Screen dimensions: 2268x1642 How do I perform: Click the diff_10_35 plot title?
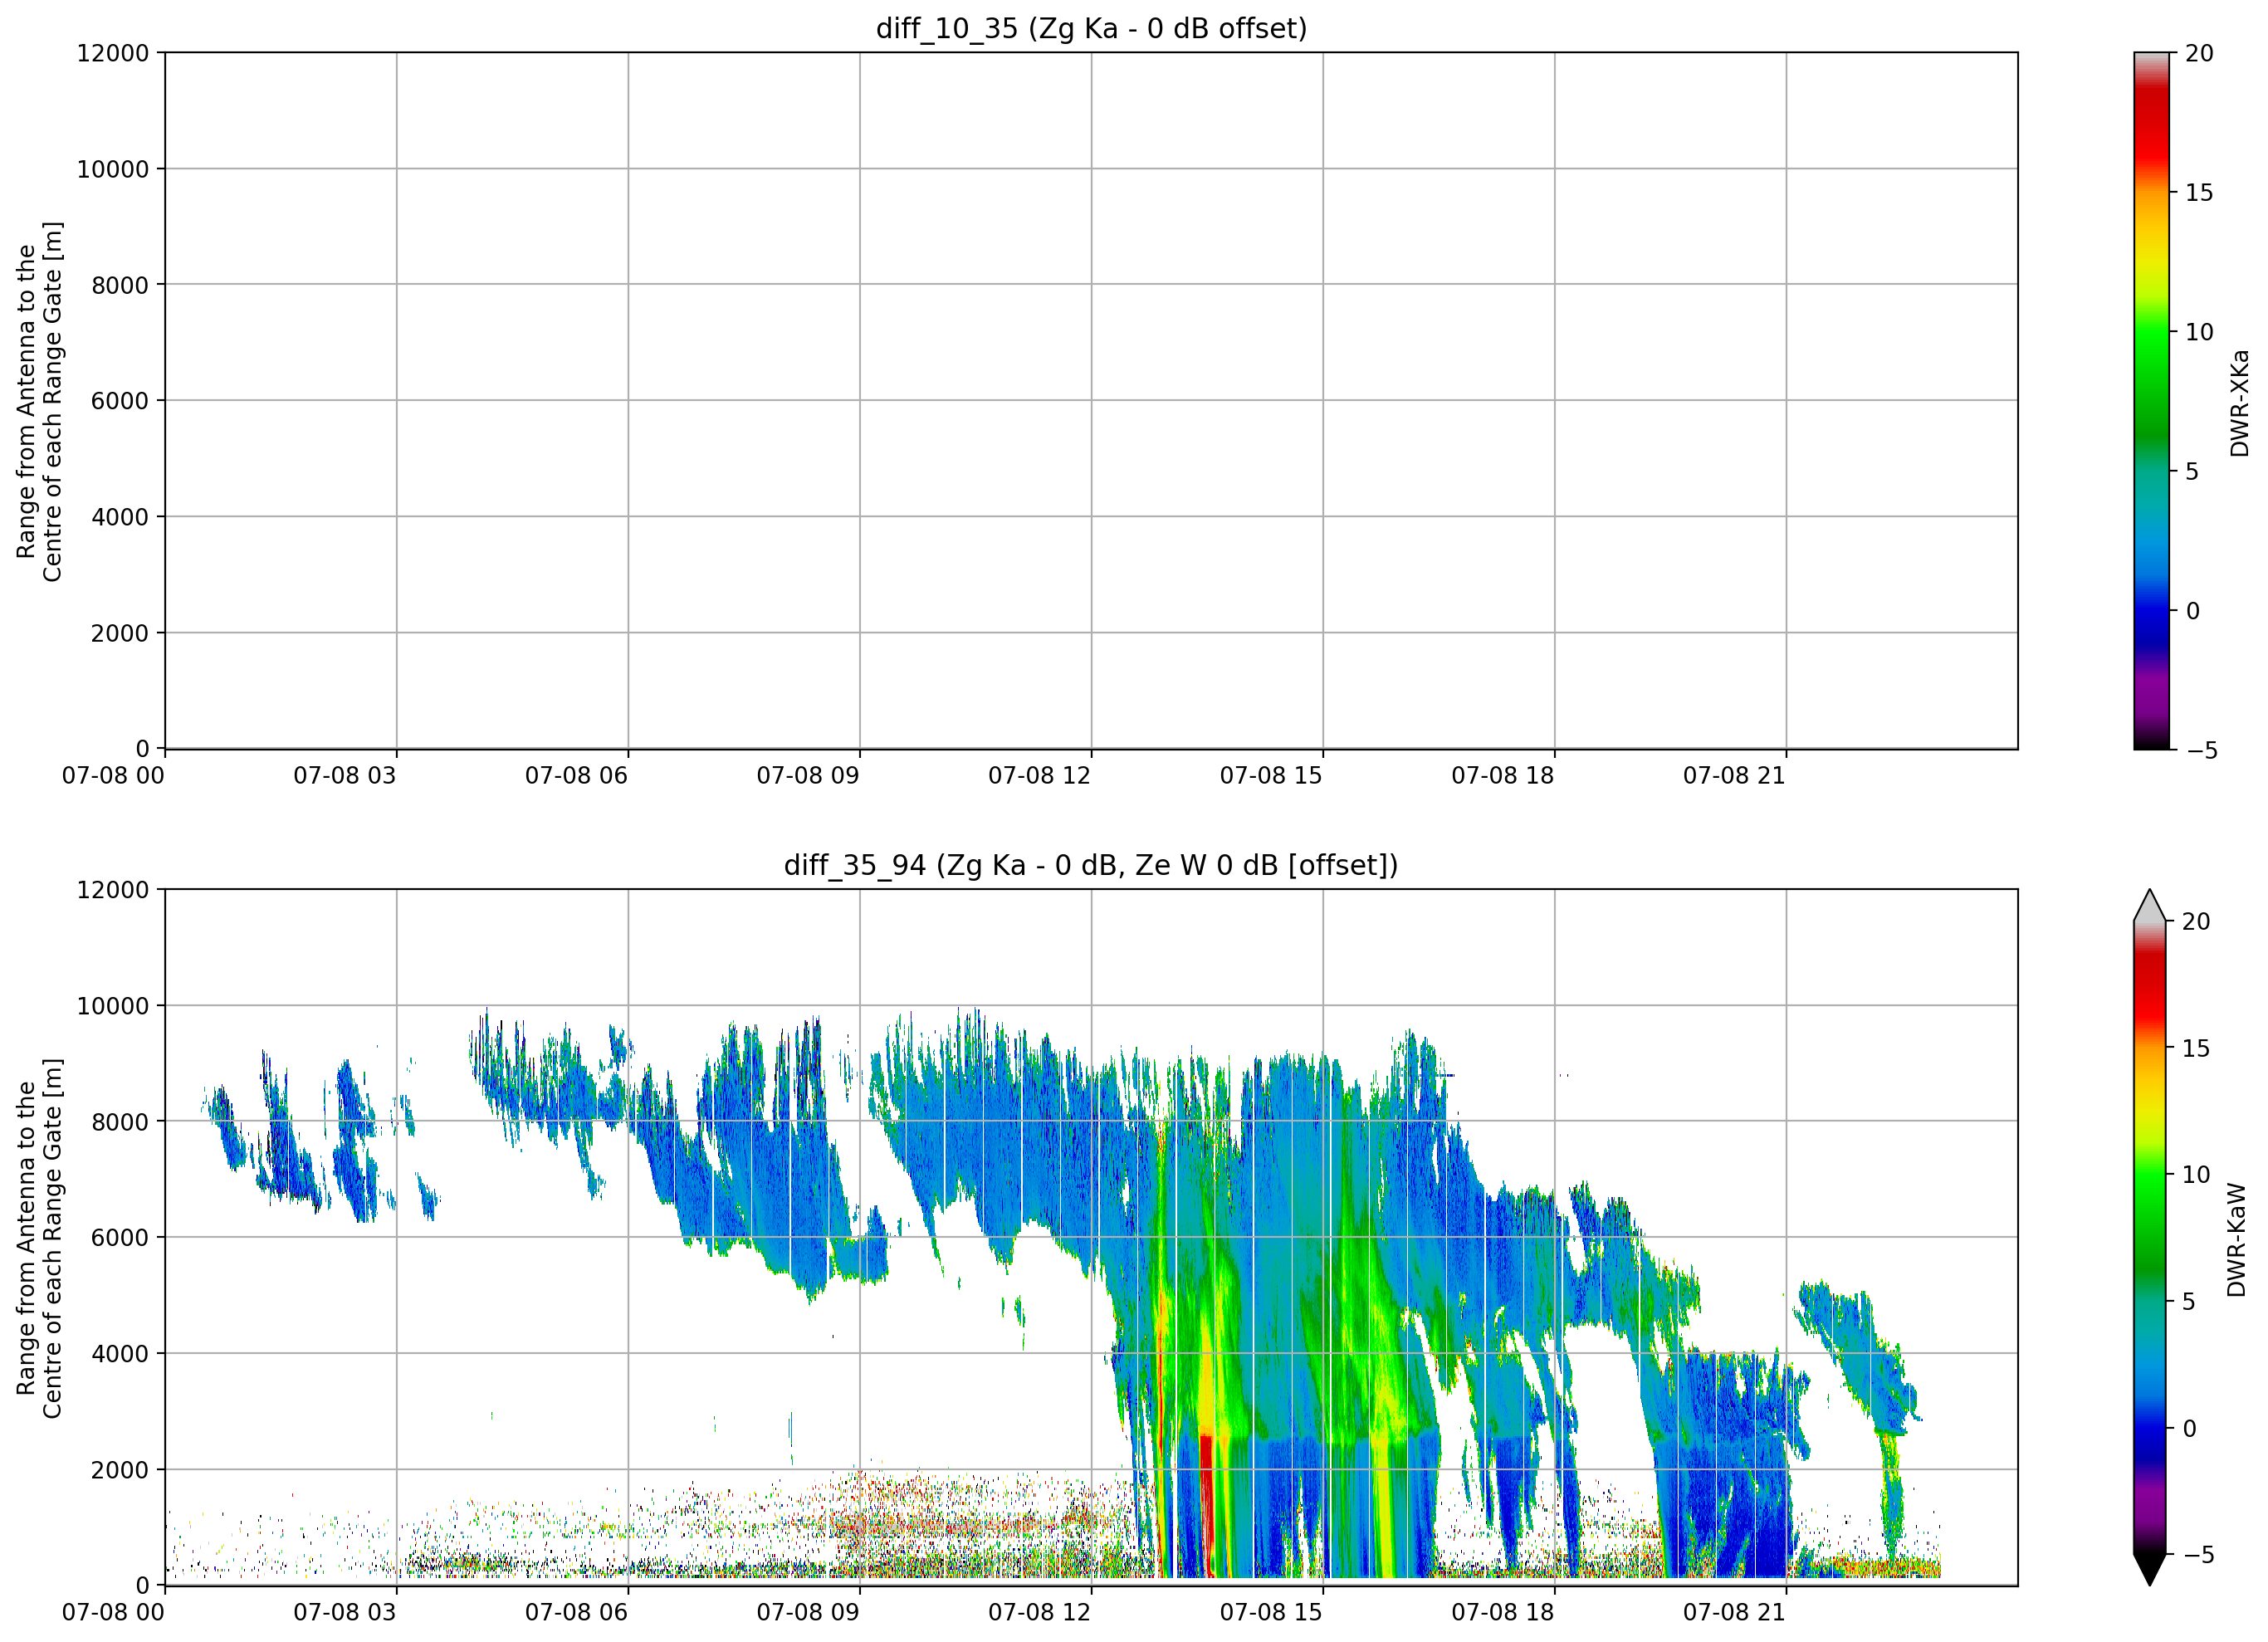(1091, 28)
